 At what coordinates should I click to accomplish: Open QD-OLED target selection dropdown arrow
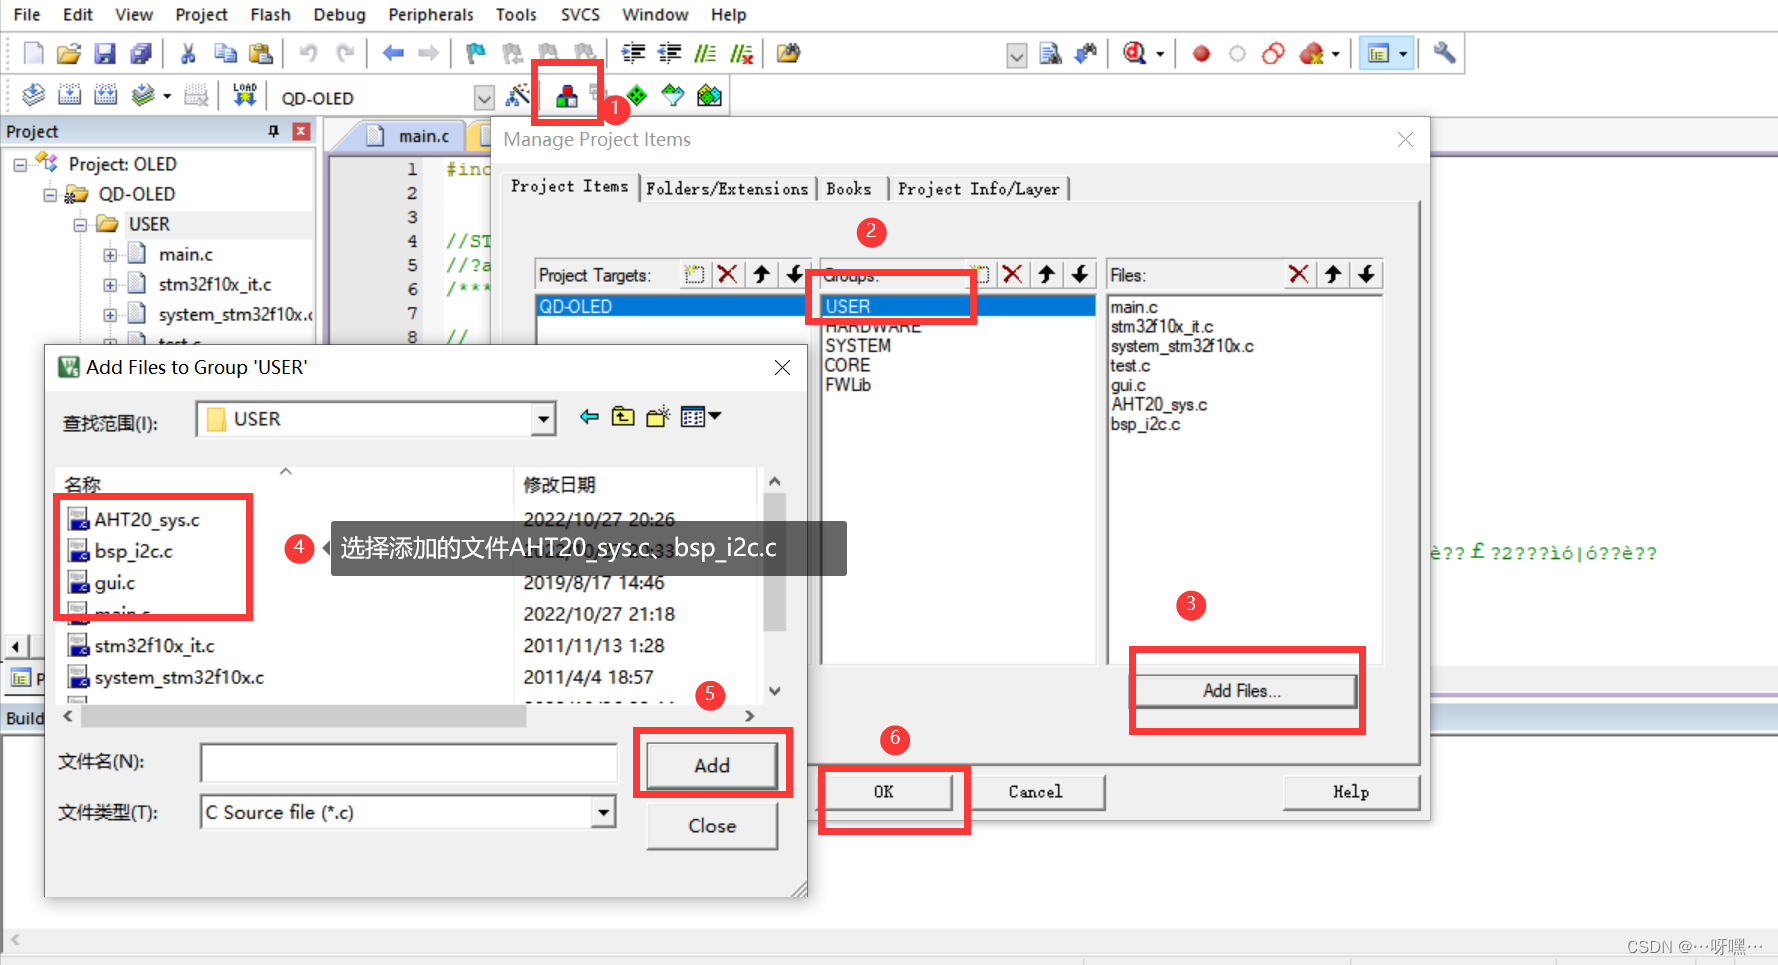[x=484, y=97]
